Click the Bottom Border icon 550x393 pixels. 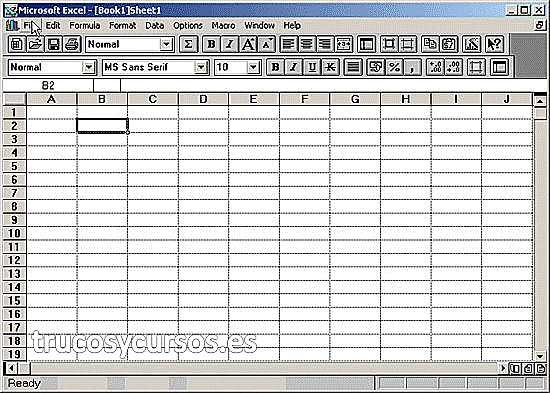[408, 44]
